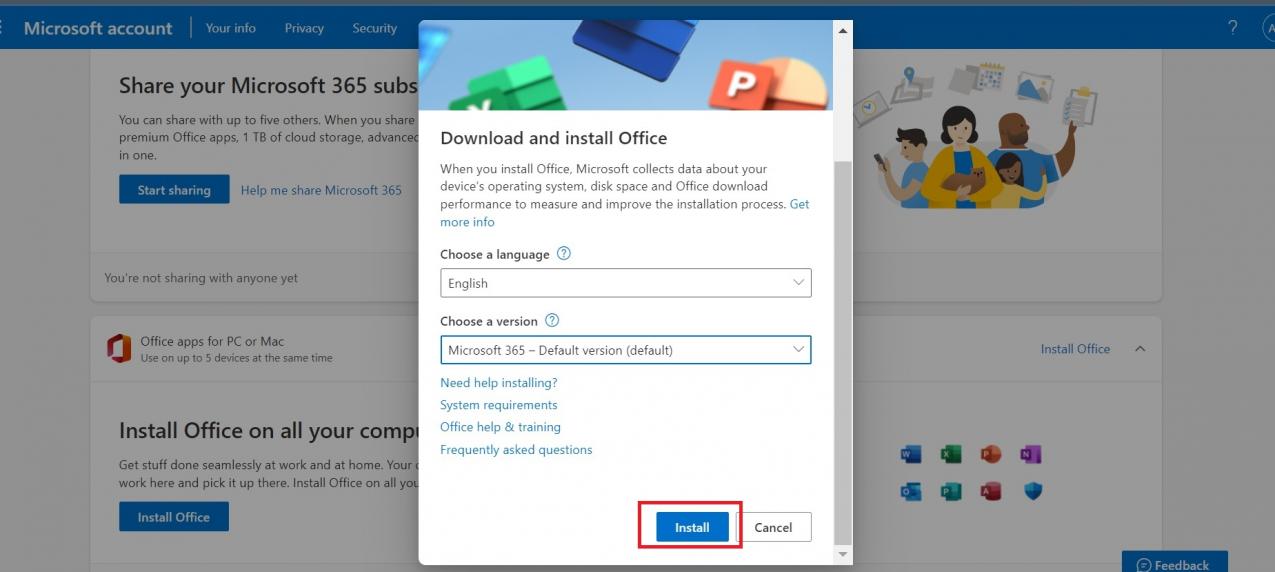This screenshot has width=1275, height=572.
Task: Click the family sharing illustration
Action: [x=975, y=135]
